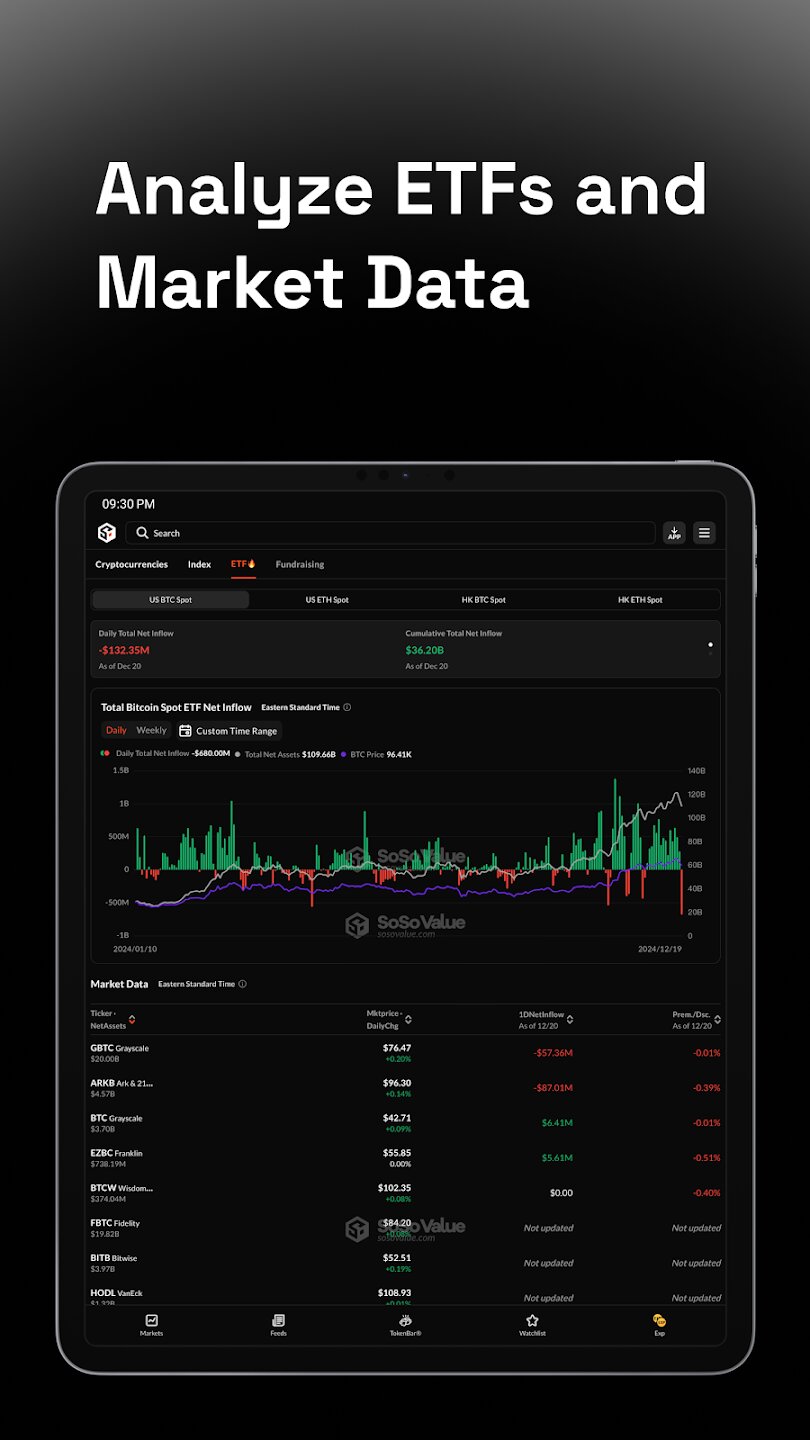Open the Watchlist star icon
Screen dimensions: 810x1440
coord(532,1321)
